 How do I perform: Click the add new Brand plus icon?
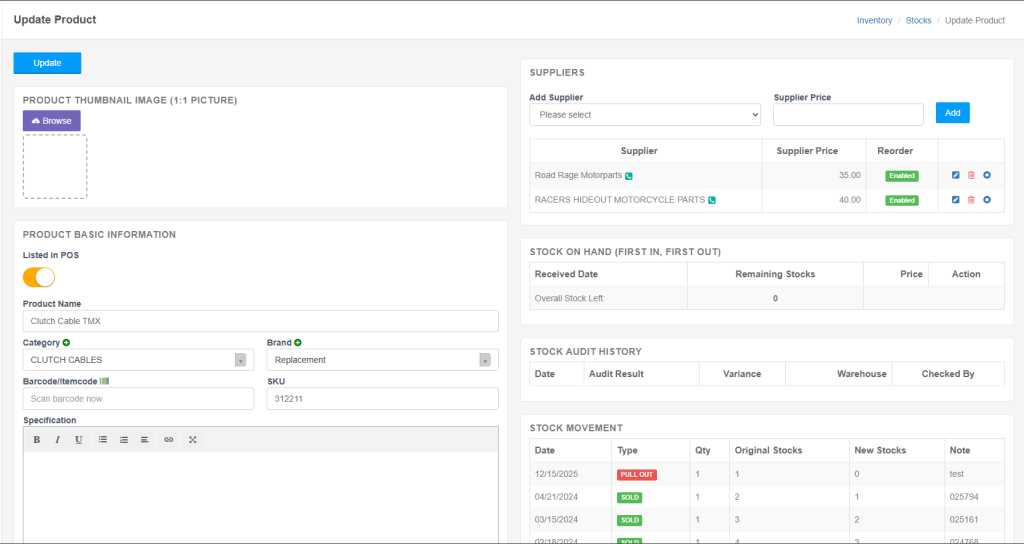(298, 343)
